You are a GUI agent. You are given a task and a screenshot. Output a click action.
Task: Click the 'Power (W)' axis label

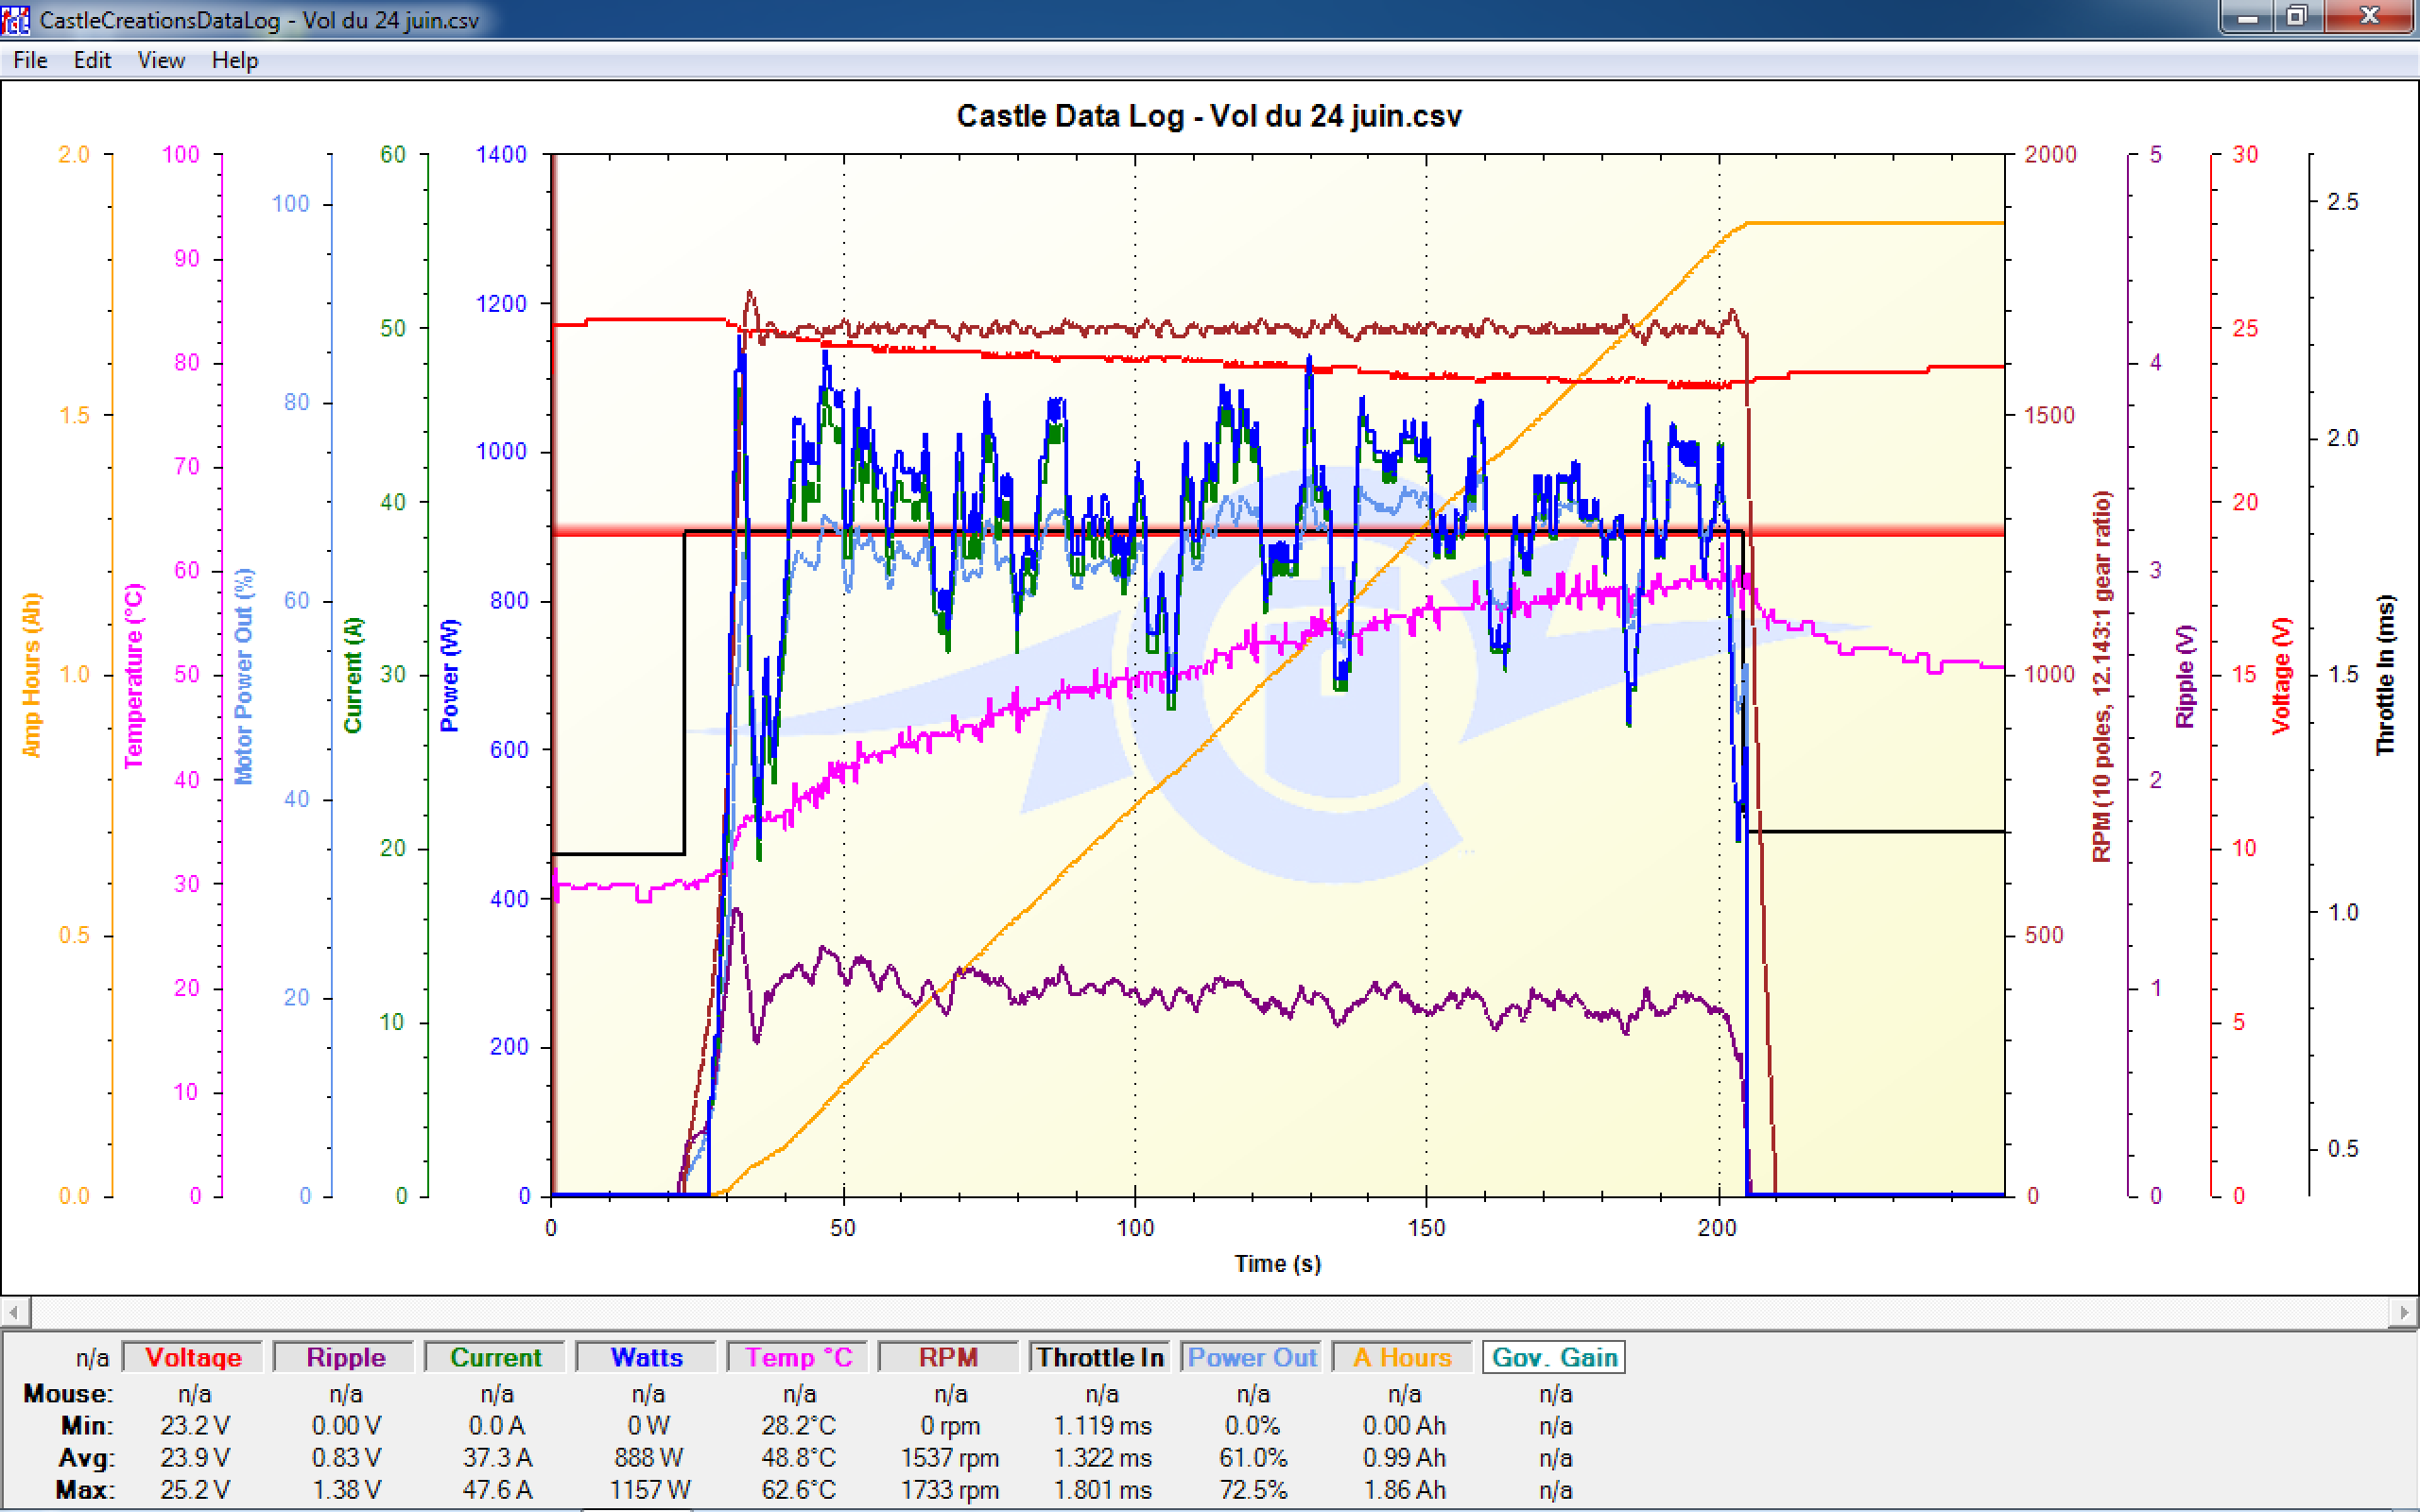point(449,675)
